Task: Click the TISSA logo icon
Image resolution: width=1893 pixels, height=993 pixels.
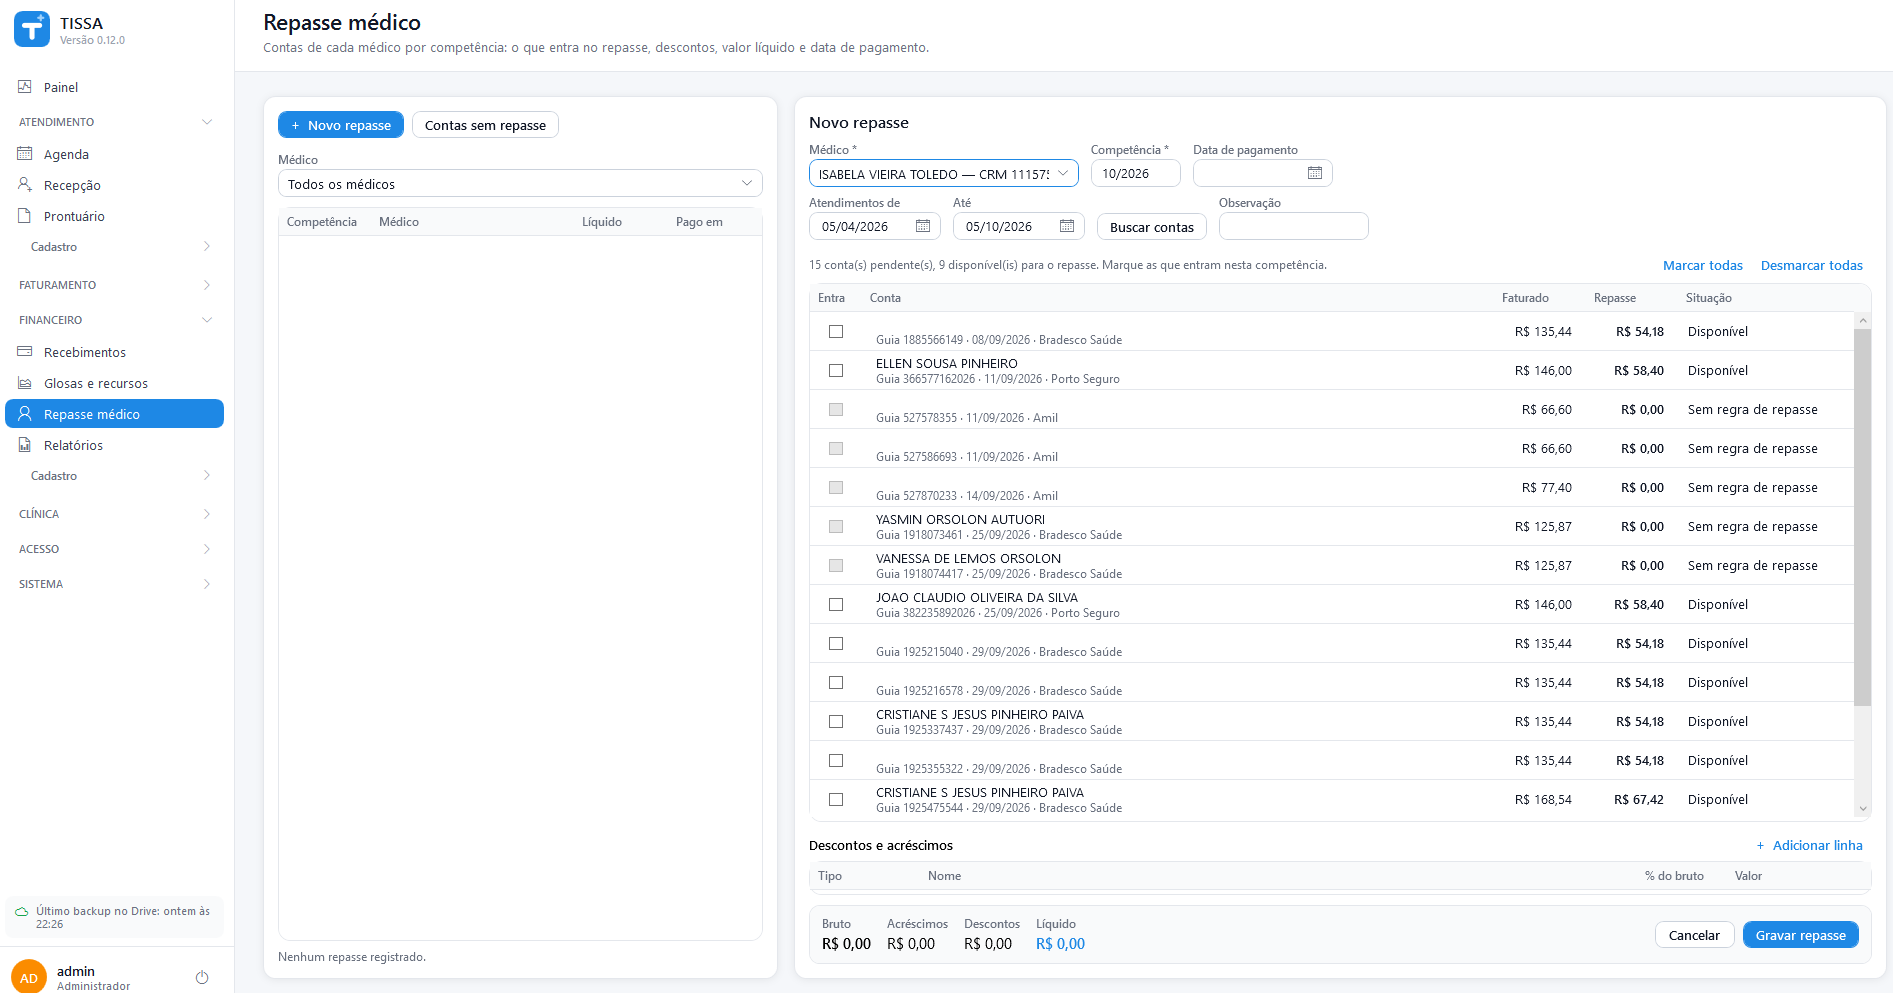Action: pos(31,30)
